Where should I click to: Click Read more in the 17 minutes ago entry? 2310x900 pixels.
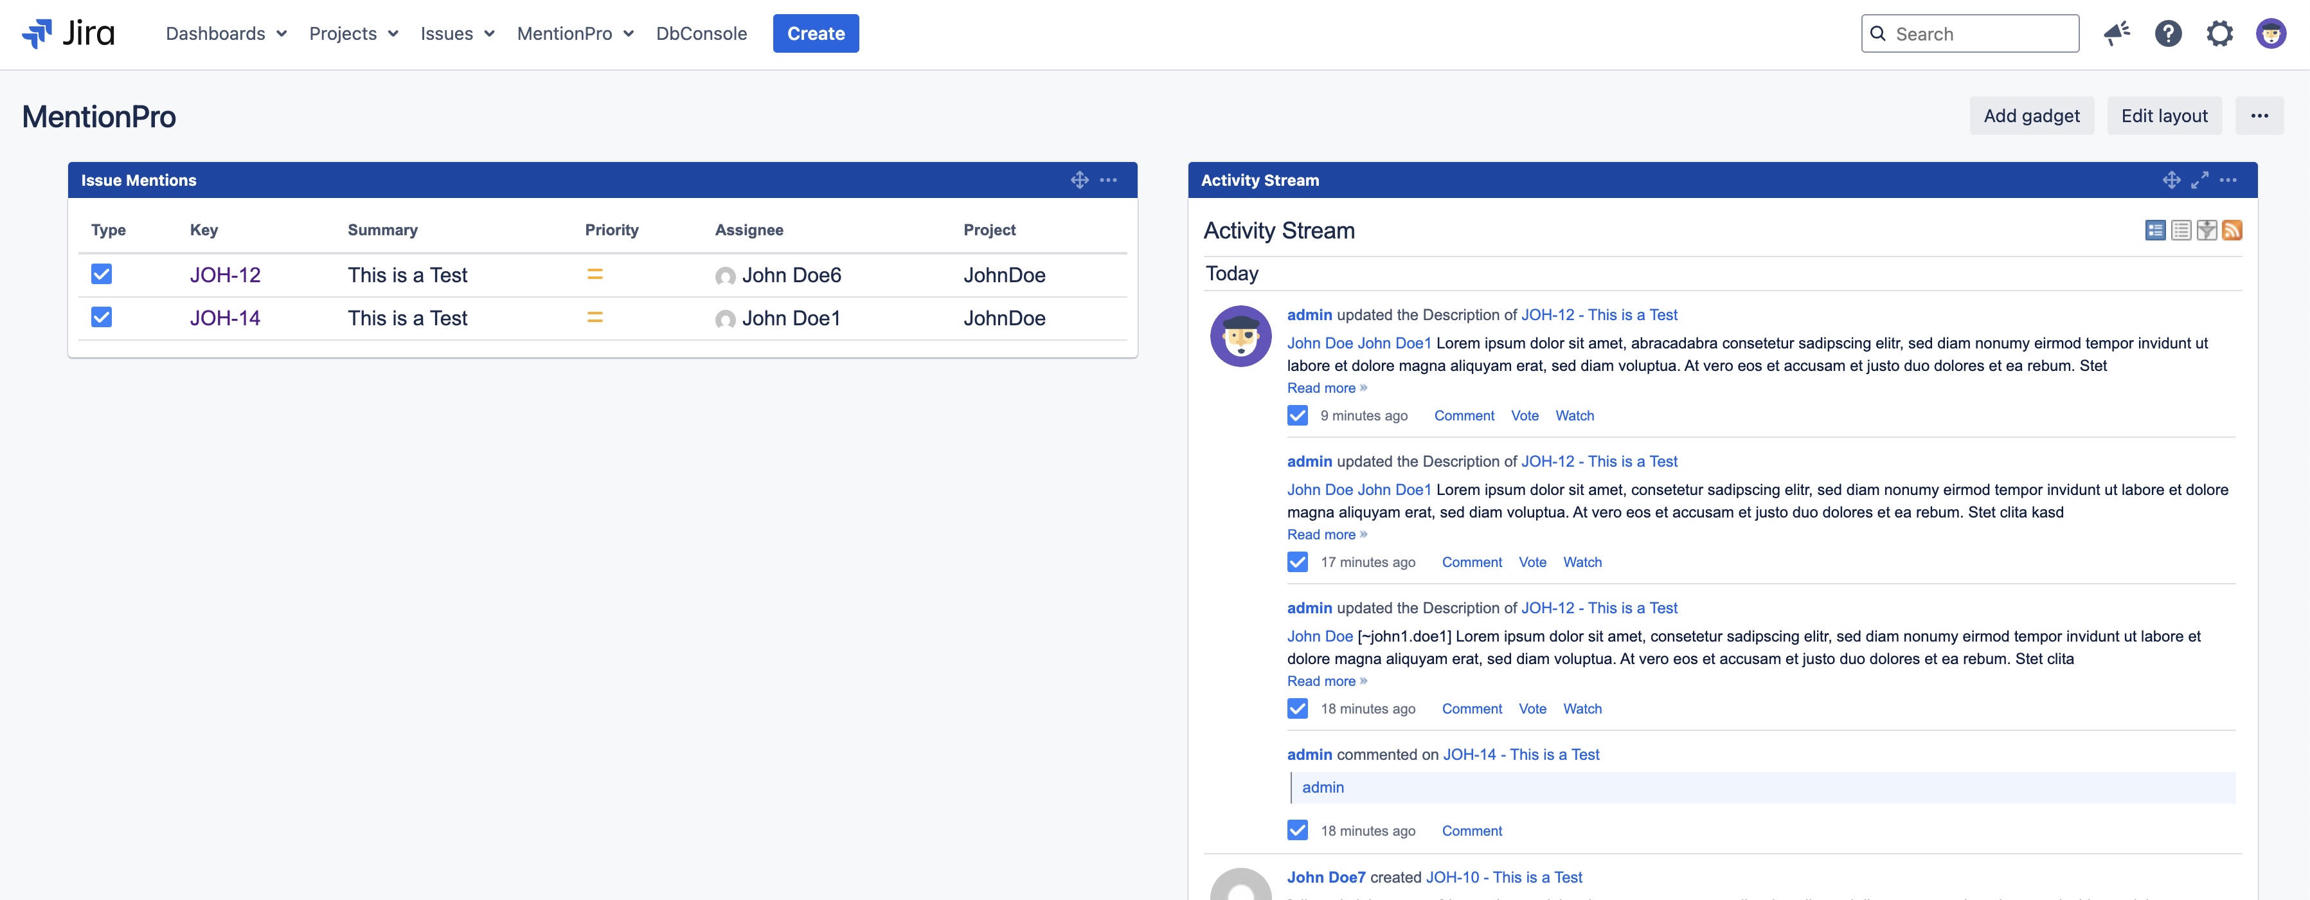click(1326, 535)
